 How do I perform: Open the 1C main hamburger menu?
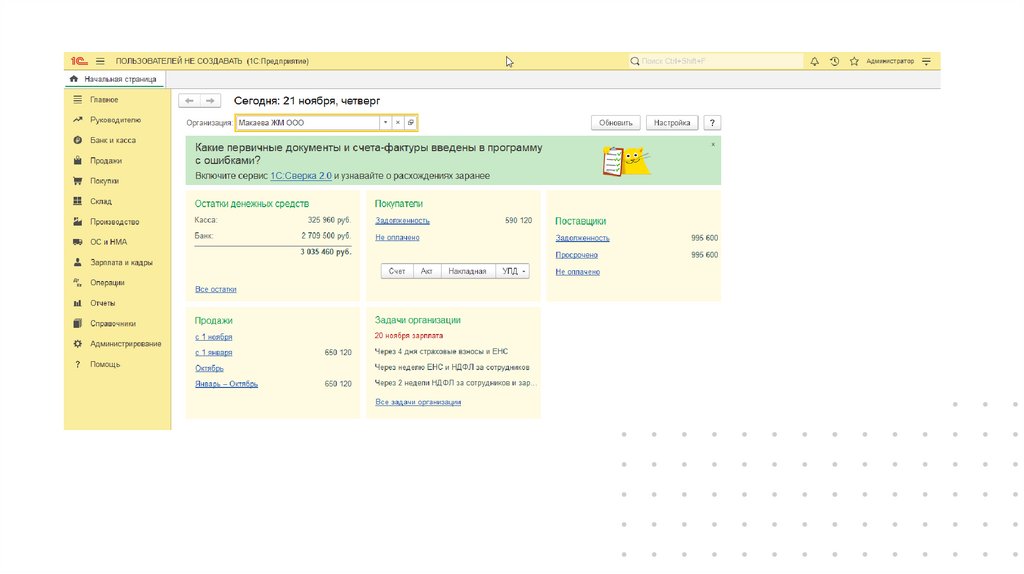tap(100, 61)
